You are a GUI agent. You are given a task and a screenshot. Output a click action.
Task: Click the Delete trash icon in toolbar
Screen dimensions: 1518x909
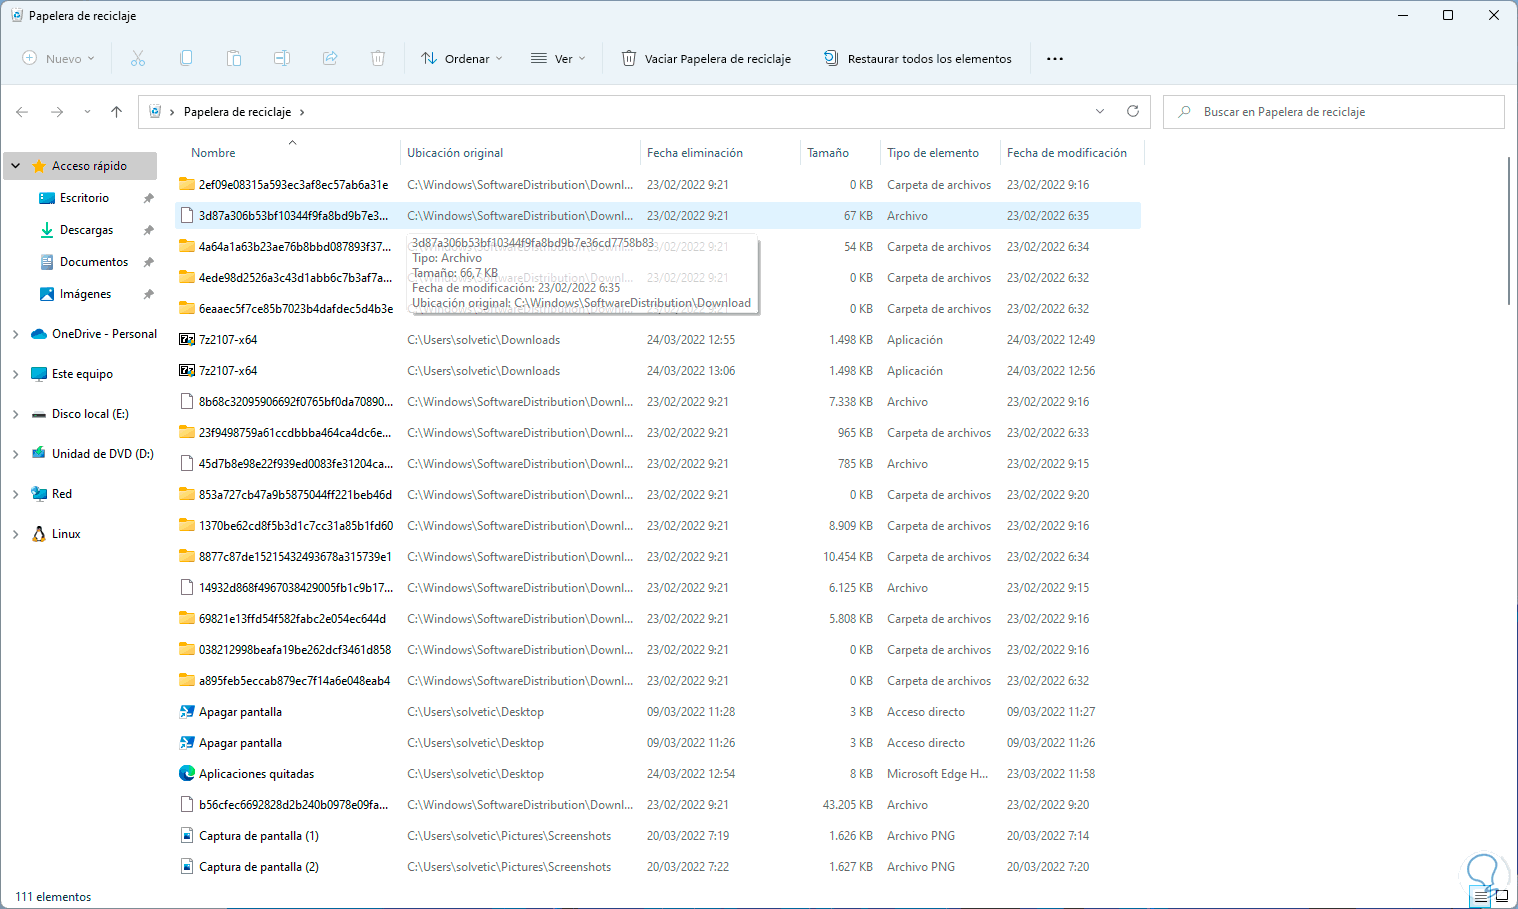(378, 59)
